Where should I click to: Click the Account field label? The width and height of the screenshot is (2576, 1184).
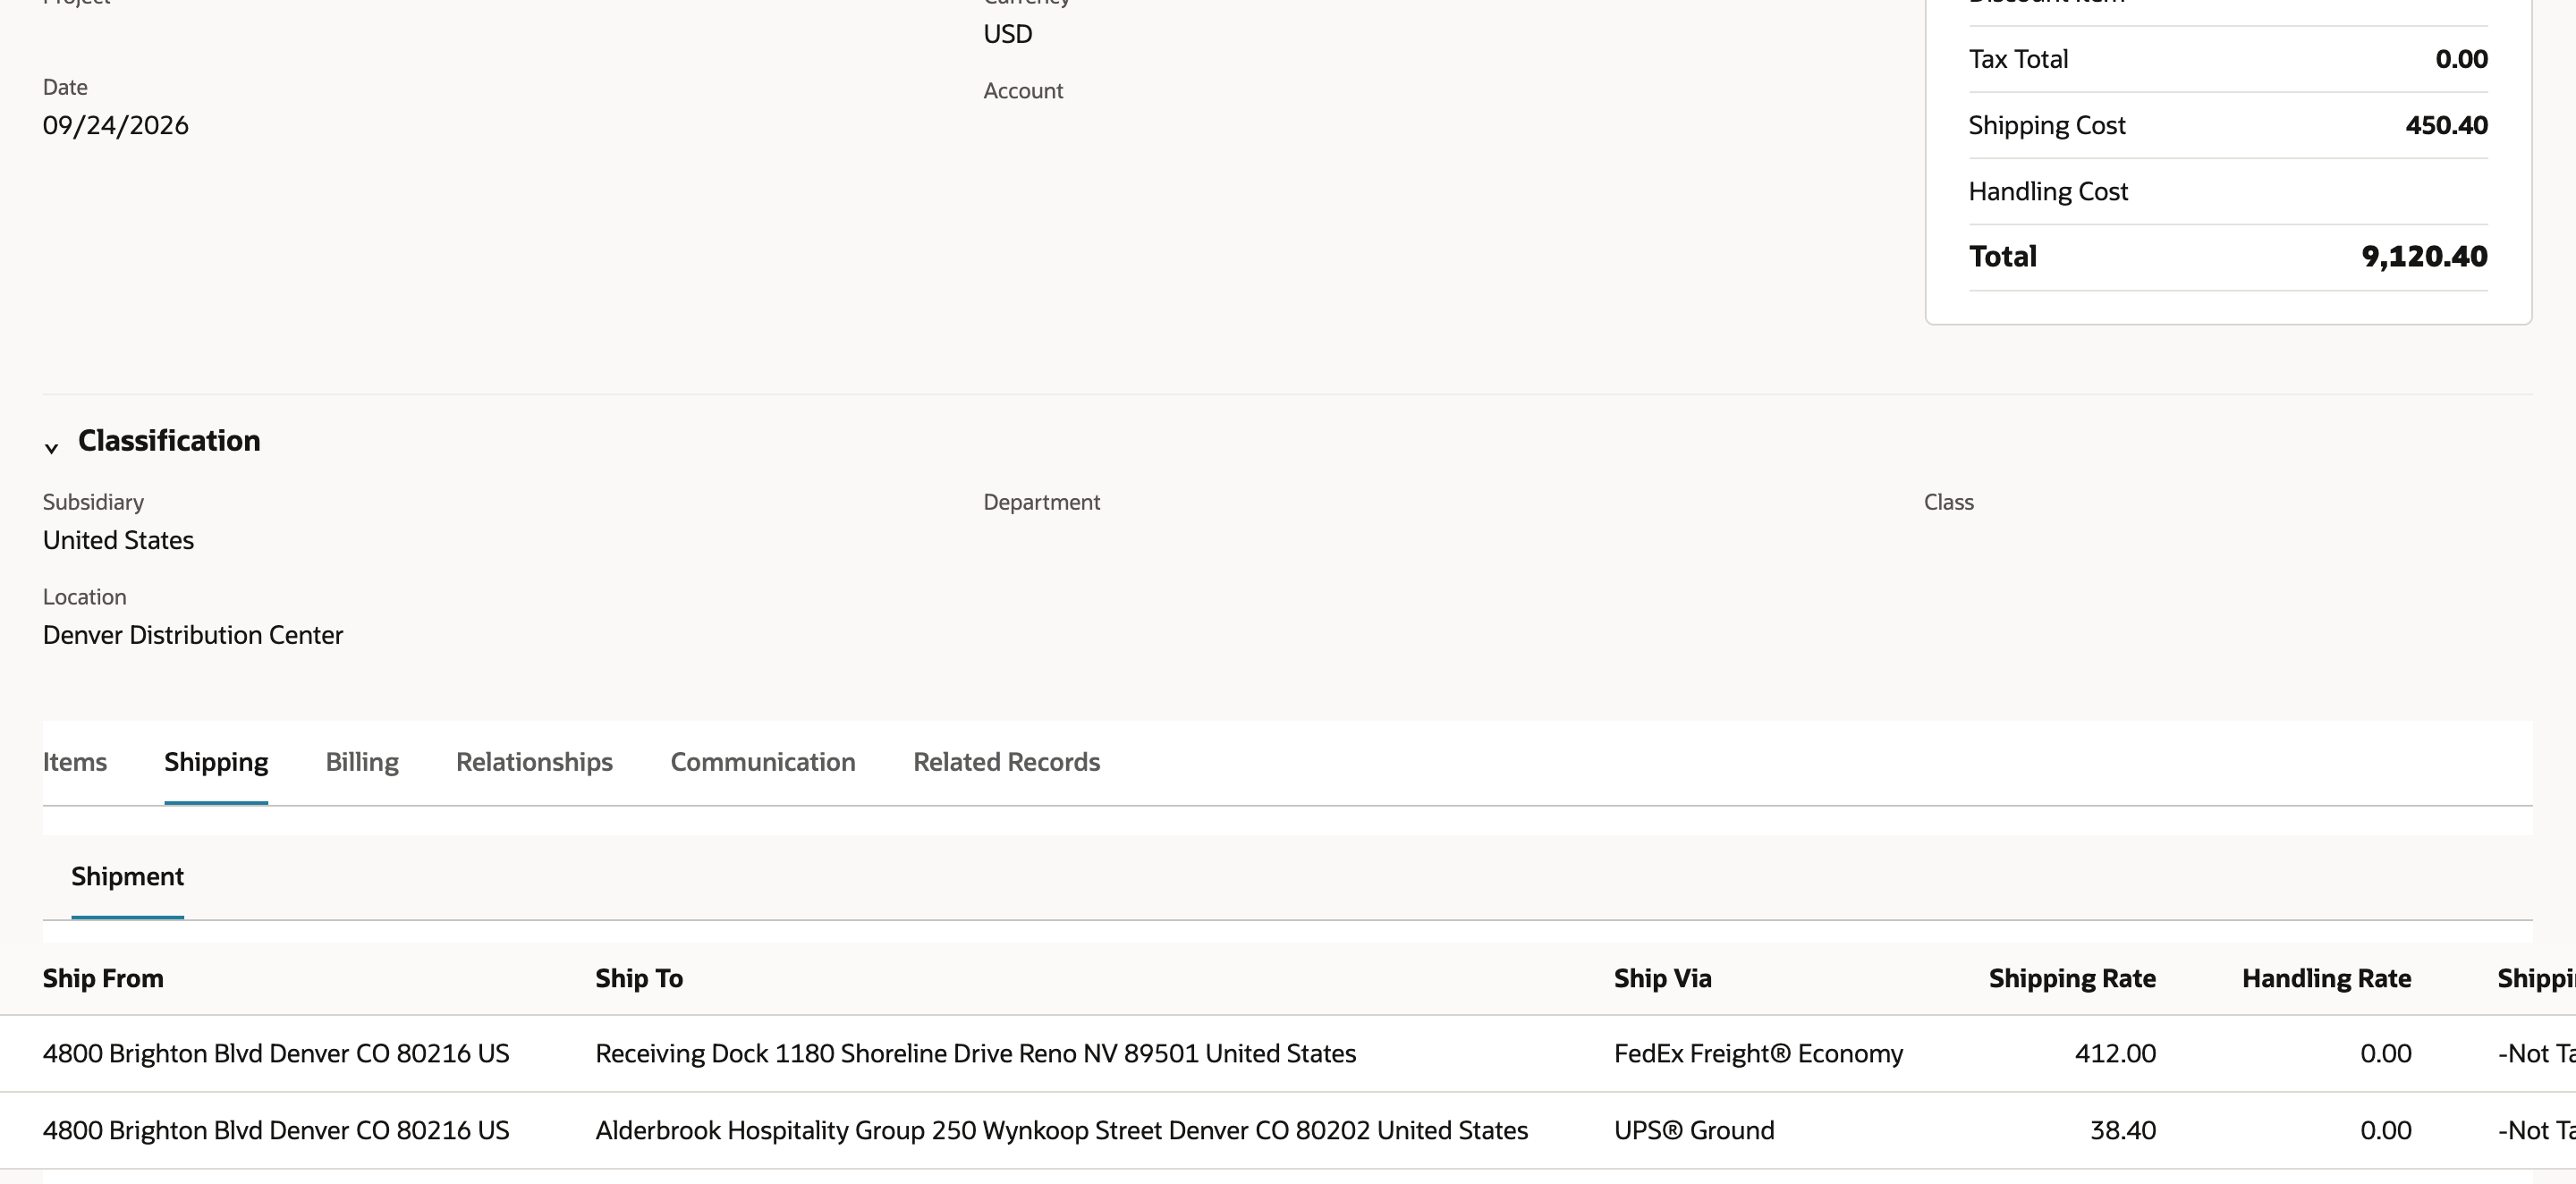pyautogui.click(x=1023, y=91)
